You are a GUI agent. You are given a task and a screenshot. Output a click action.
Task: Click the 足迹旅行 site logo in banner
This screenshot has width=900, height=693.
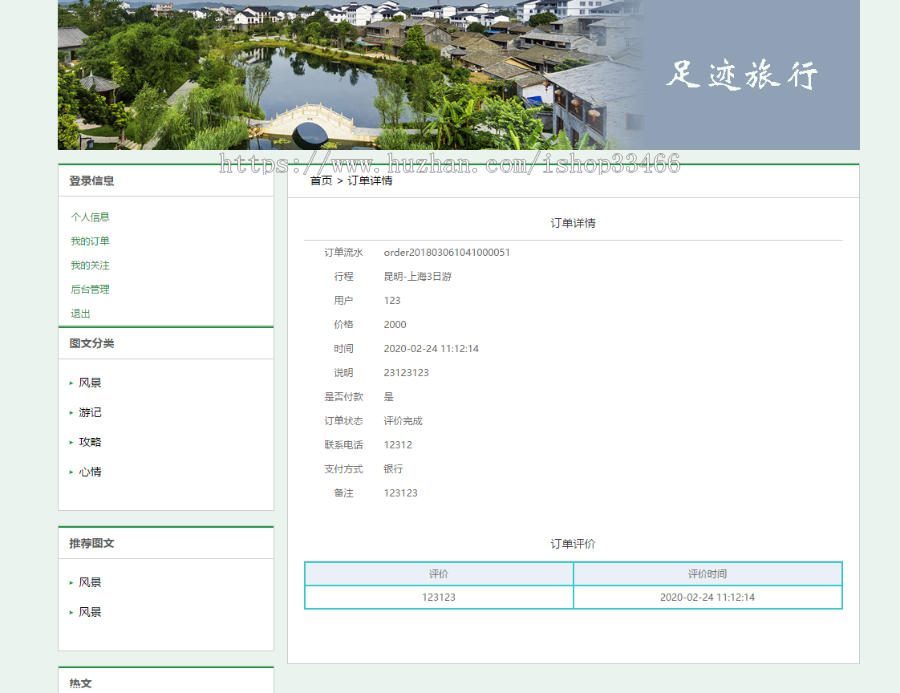pos(744,74)
